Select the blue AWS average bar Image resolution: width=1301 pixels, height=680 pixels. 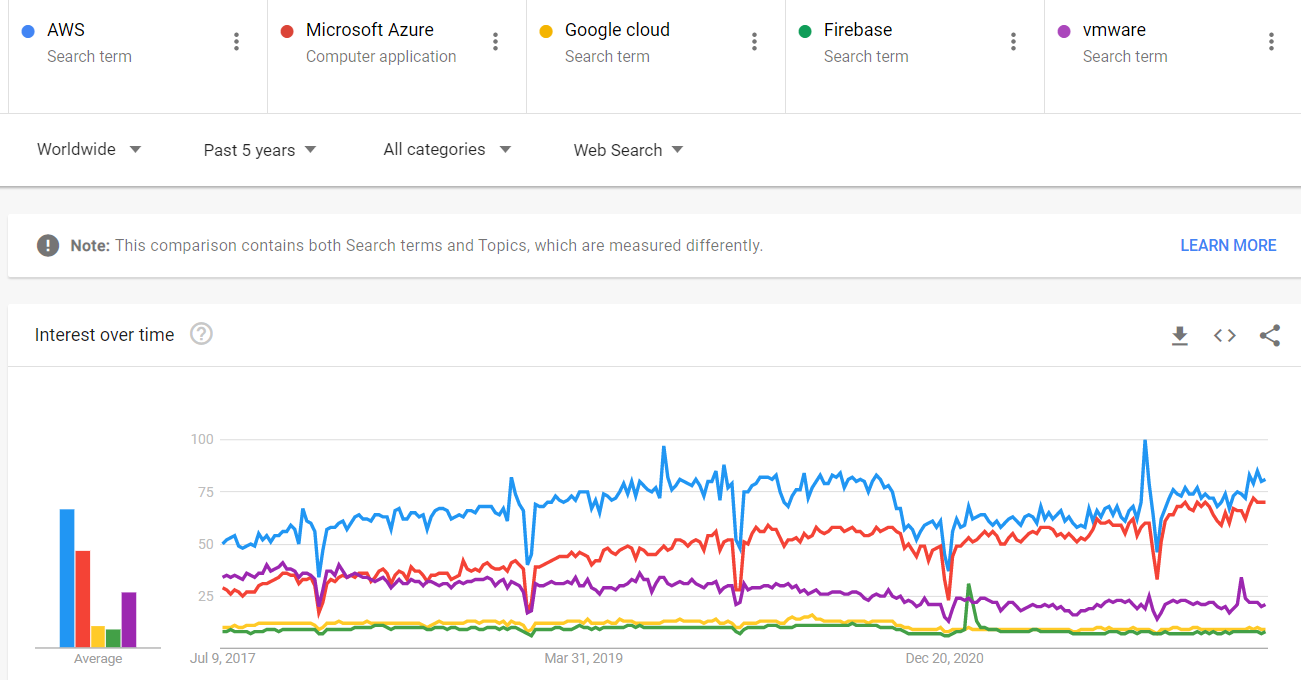coord(67,578)
